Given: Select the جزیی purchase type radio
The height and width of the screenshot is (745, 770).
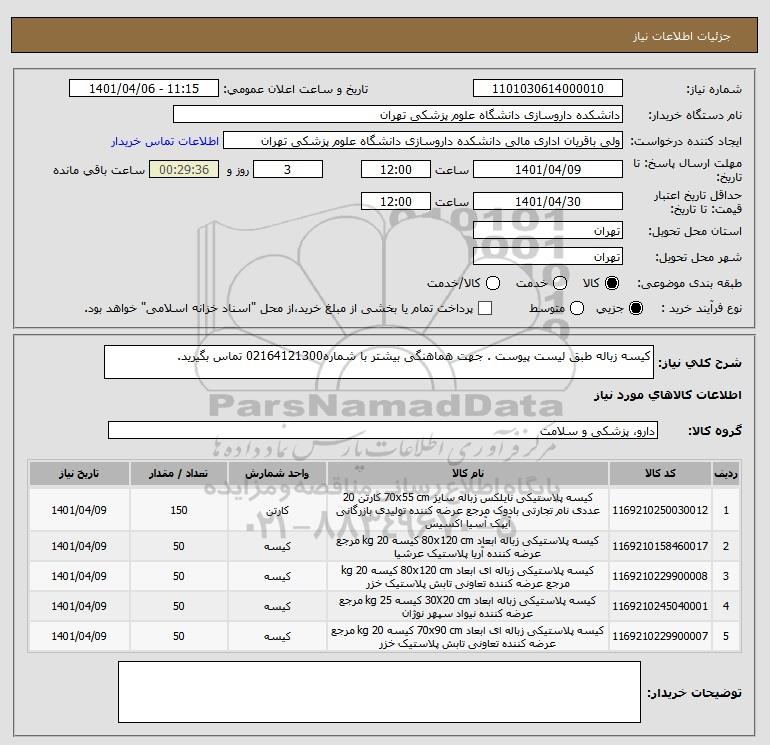Looking at the screenshot, I should 636,308.
